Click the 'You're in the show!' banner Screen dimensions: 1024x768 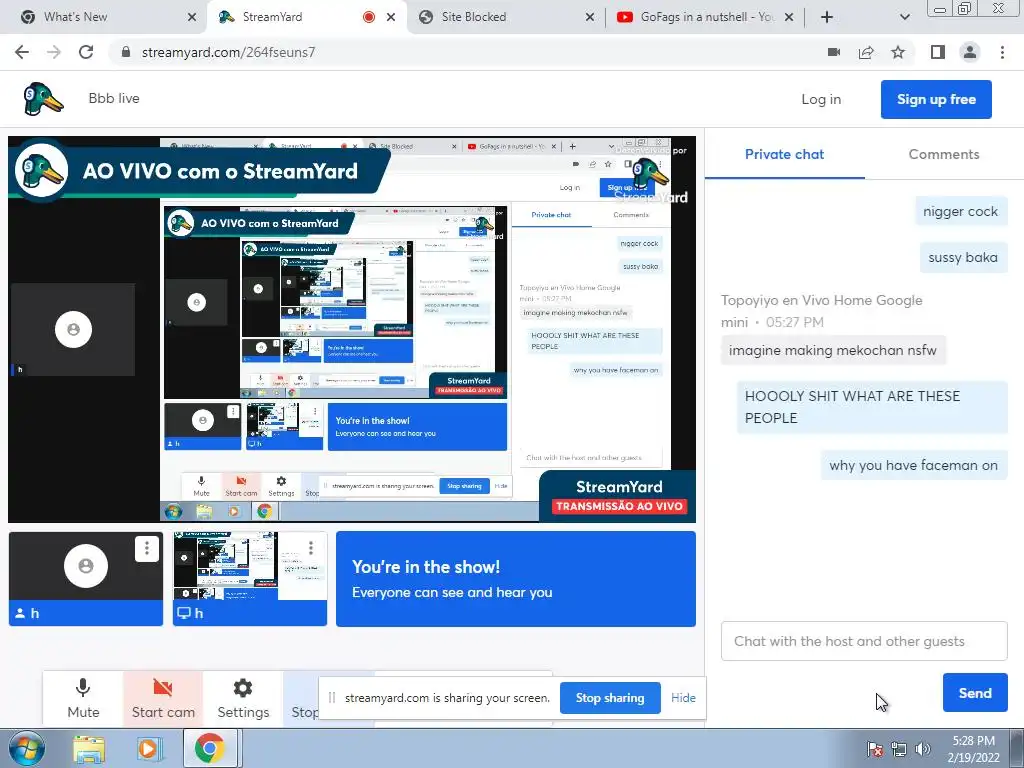(516, 579)
